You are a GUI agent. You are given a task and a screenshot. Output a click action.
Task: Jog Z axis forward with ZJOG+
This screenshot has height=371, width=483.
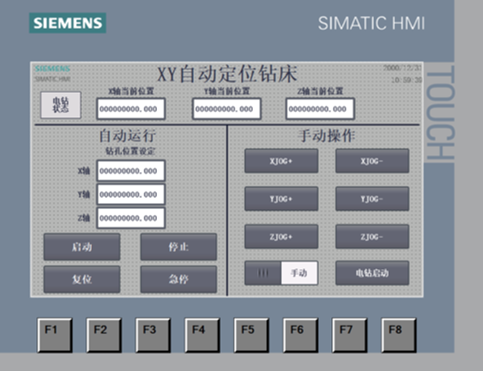pyautogui.click(x=281, y=237)
